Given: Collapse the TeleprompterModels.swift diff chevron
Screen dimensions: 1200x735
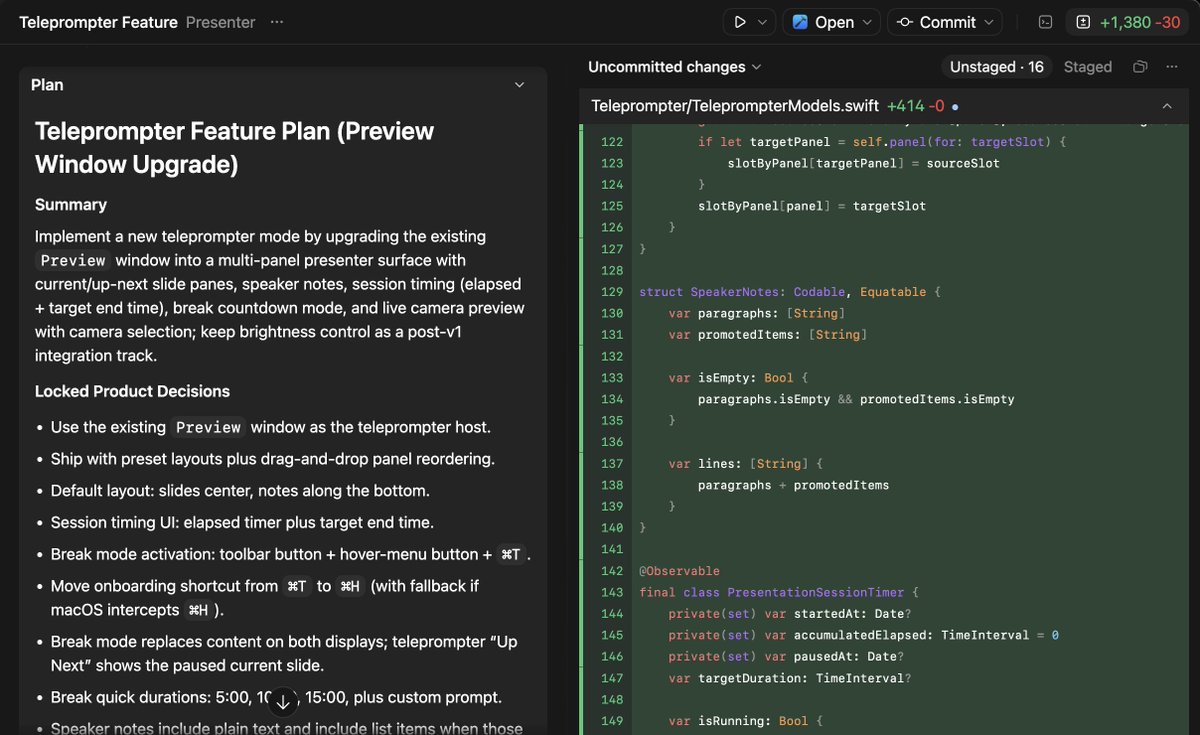Looking at the screenshot, I should click(1167, 105).
